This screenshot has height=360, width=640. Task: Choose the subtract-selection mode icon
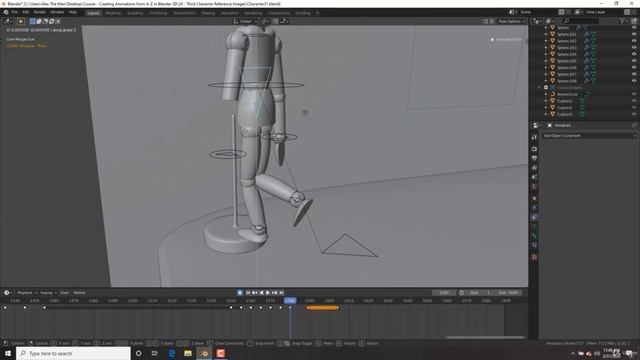[x=45, y=21]
